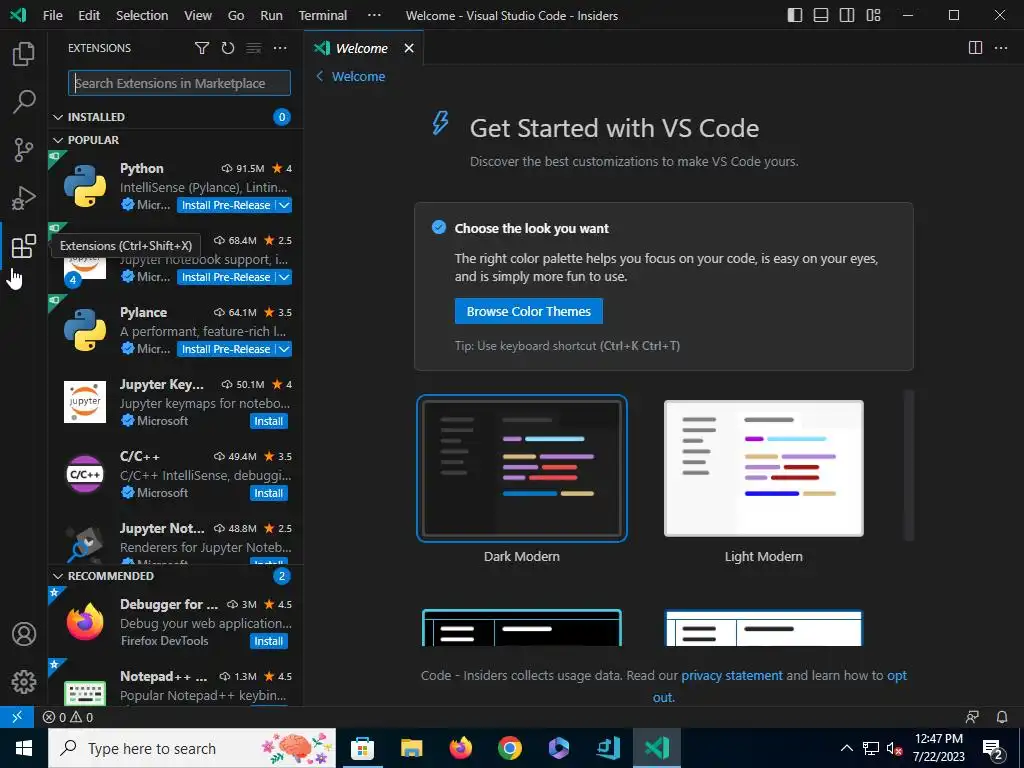Open the Explorer view in activity bar
This screenshot has width=1024, height=768.
24,54
